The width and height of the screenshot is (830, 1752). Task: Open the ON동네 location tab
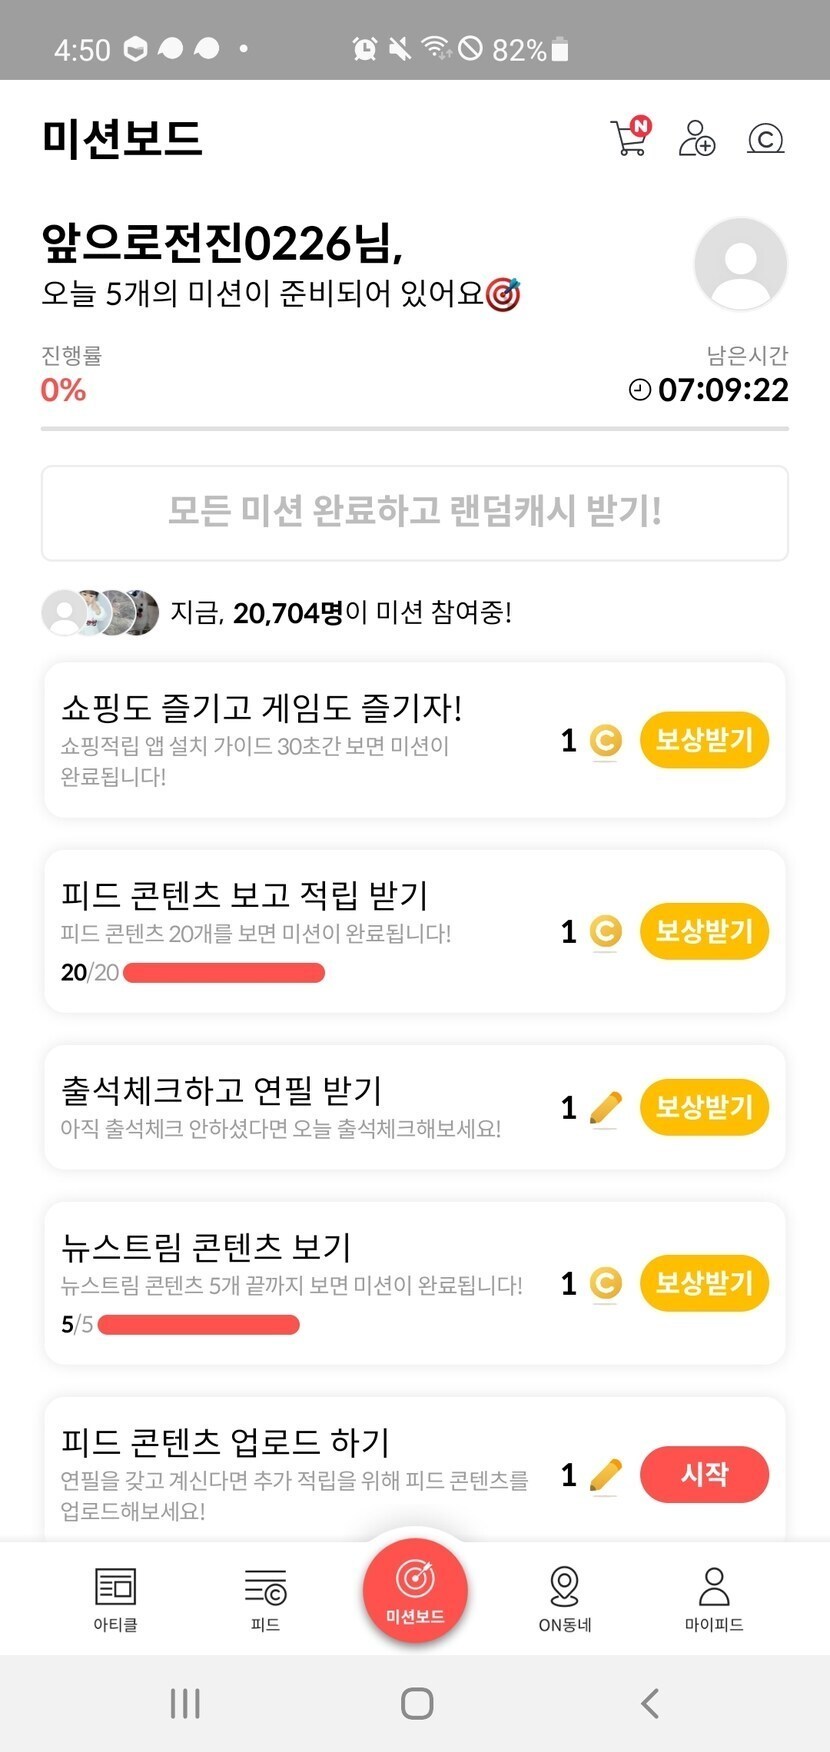565,1597
